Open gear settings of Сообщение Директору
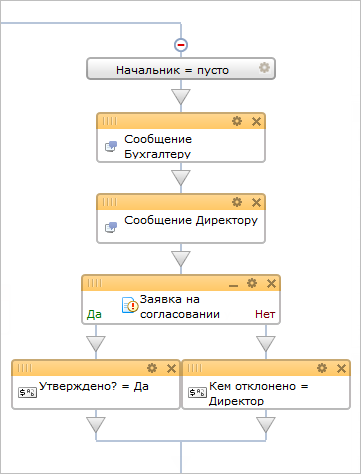 (x=237, y=202)
